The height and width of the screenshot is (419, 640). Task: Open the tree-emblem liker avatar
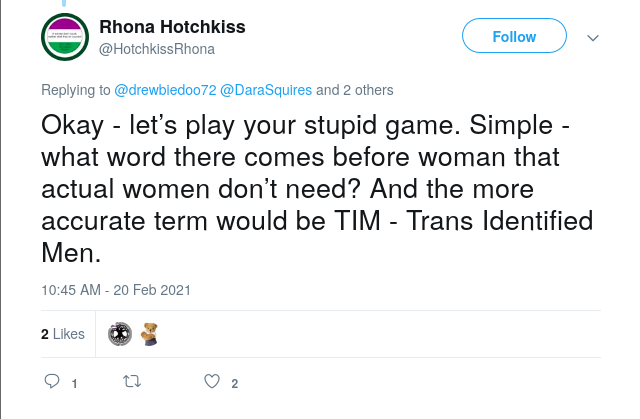point(120,333)
